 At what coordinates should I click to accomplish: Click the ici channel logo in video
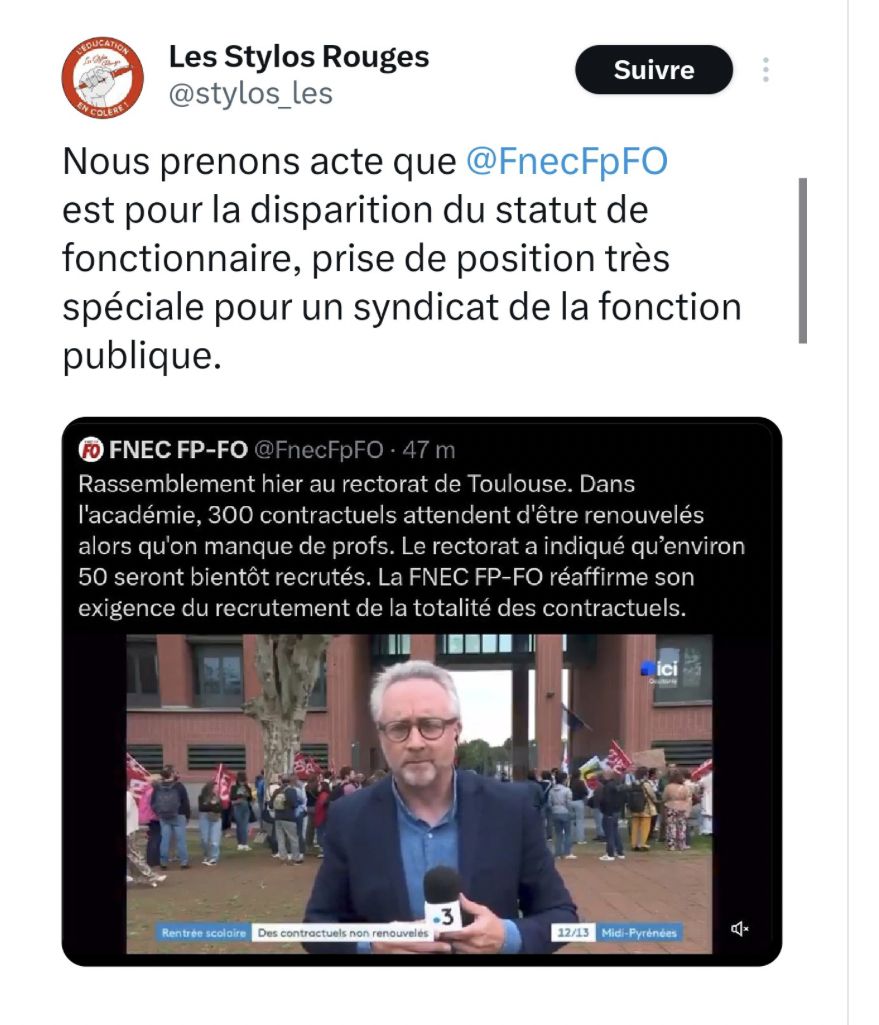[660, 669]
